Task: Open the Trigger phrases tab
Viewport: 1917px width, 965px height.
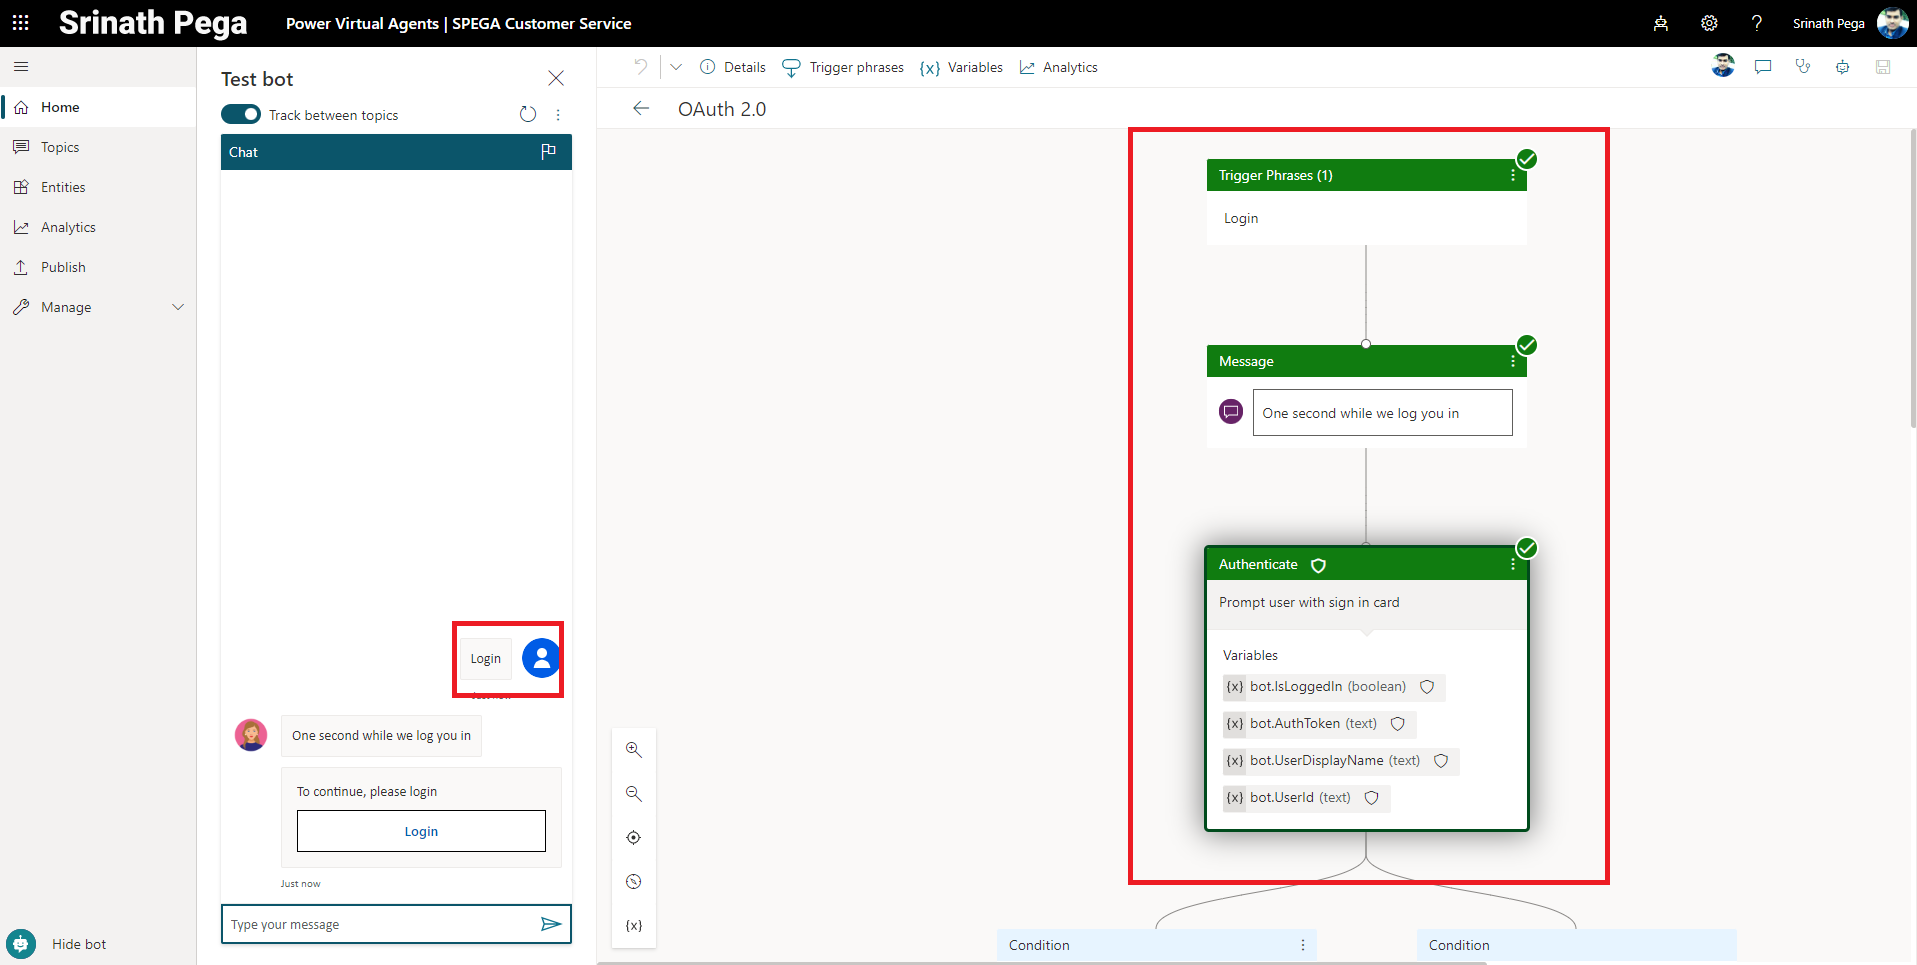Action: click(x=843, y=67)
